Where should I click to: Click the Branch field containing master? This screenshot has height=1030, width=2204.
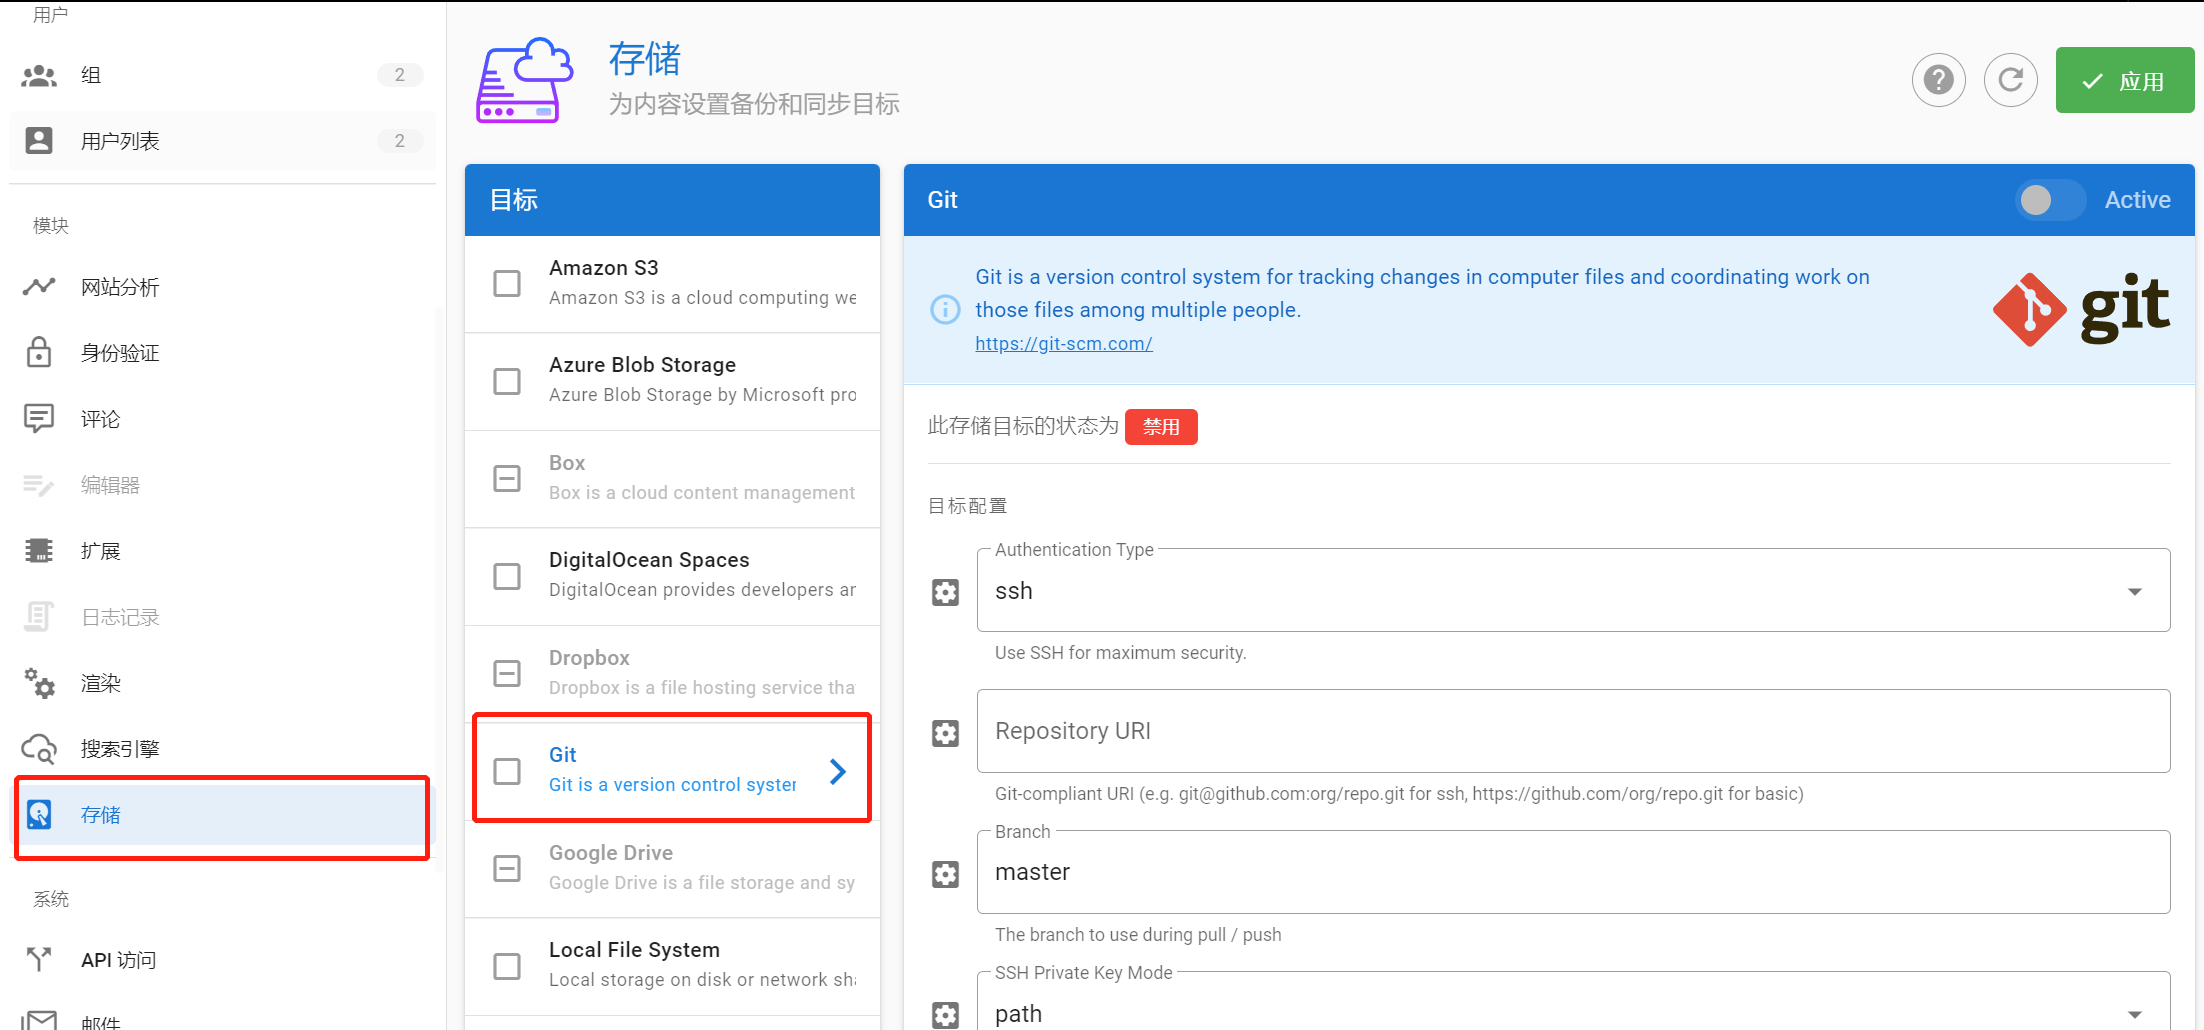[x=1573, y=872]
